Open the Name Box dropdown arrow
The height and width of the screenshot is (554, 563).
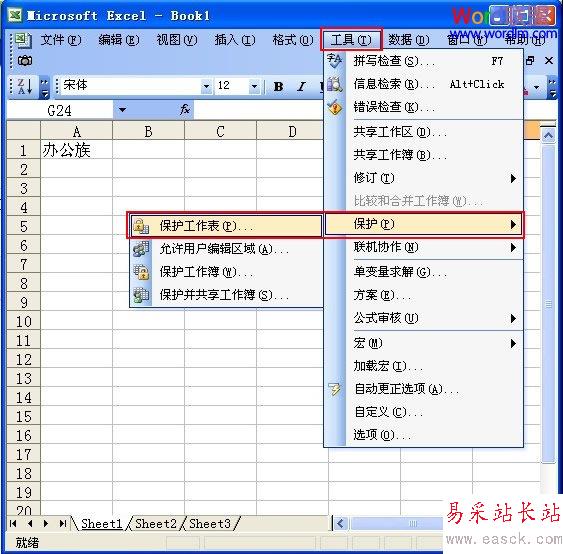pos(122,110)
